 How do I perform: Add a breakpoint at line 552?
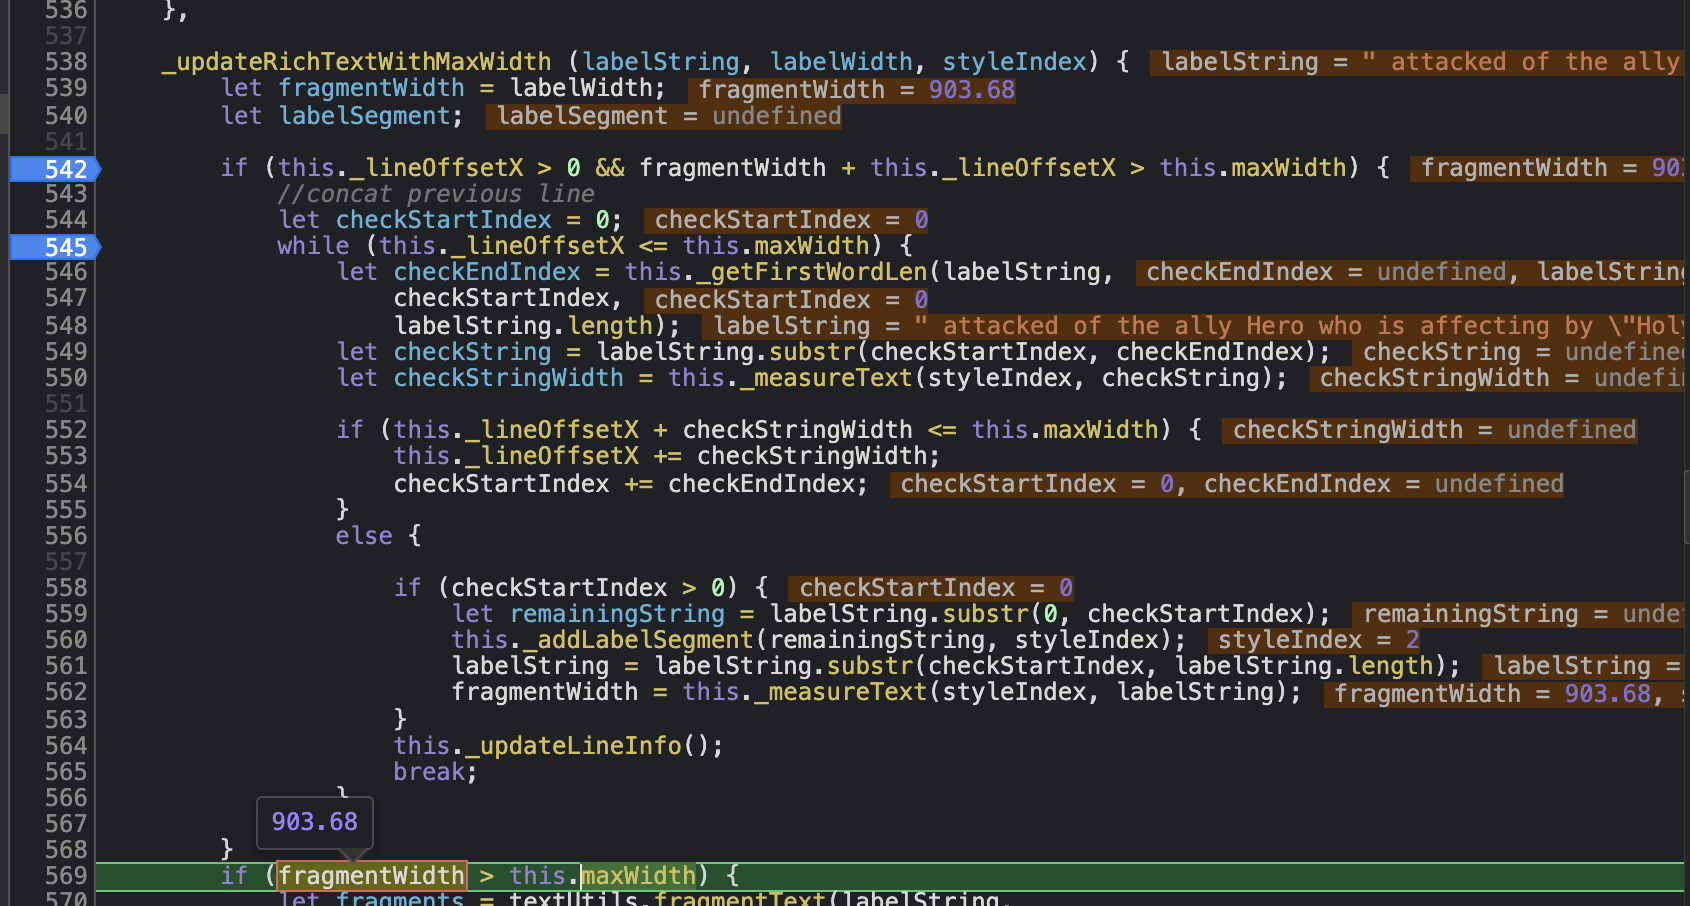point(66,430)
